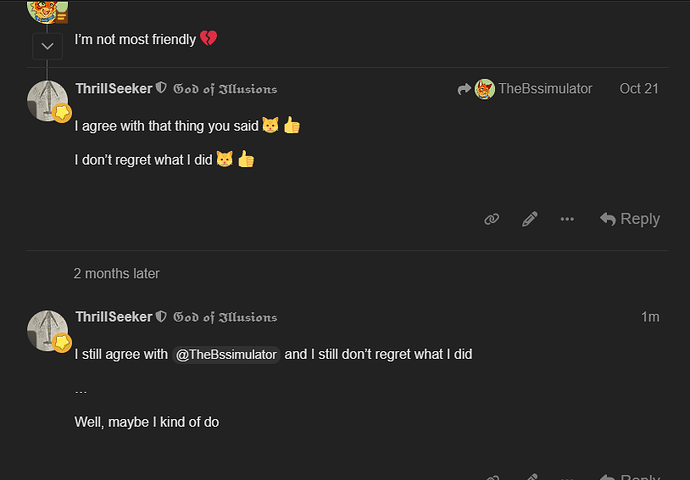
Task: Click the star flair on the Oct 21 avatar
Action: click(x=61, y=114)
